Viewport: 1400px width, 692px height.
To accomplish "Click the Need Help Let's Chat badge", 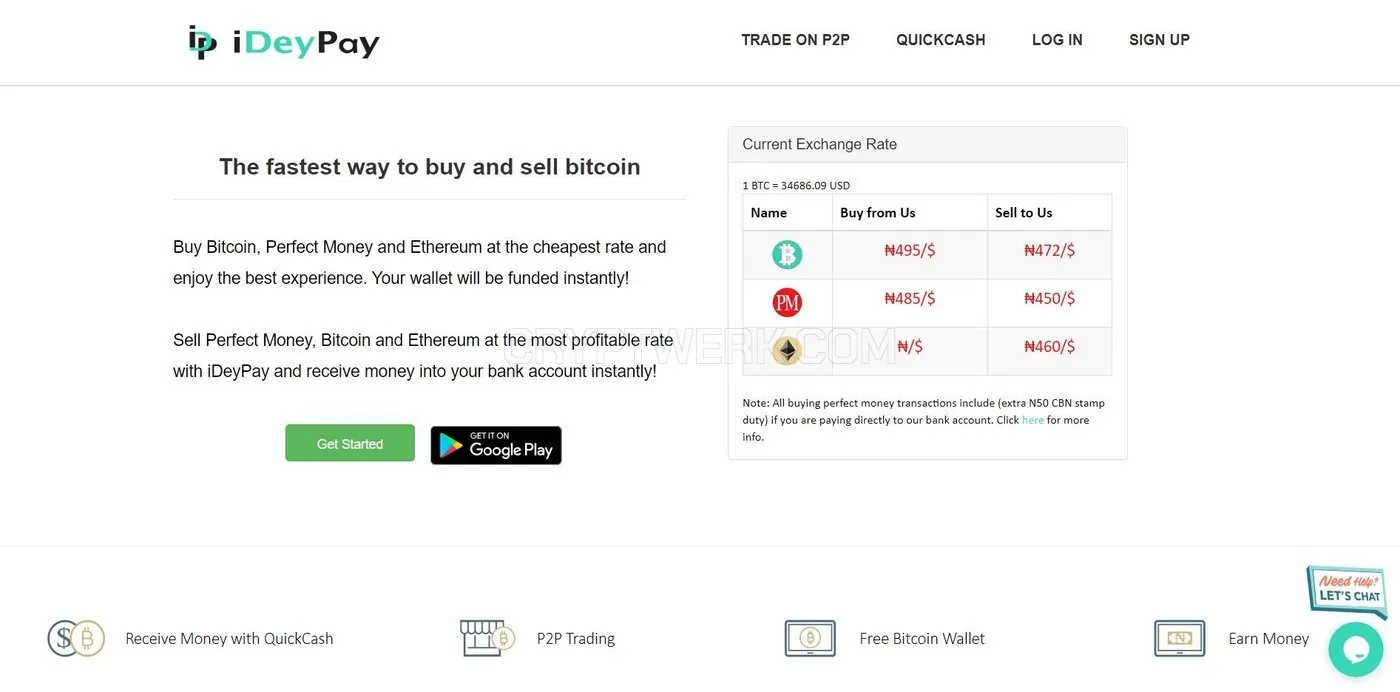I will point(1347,591).
